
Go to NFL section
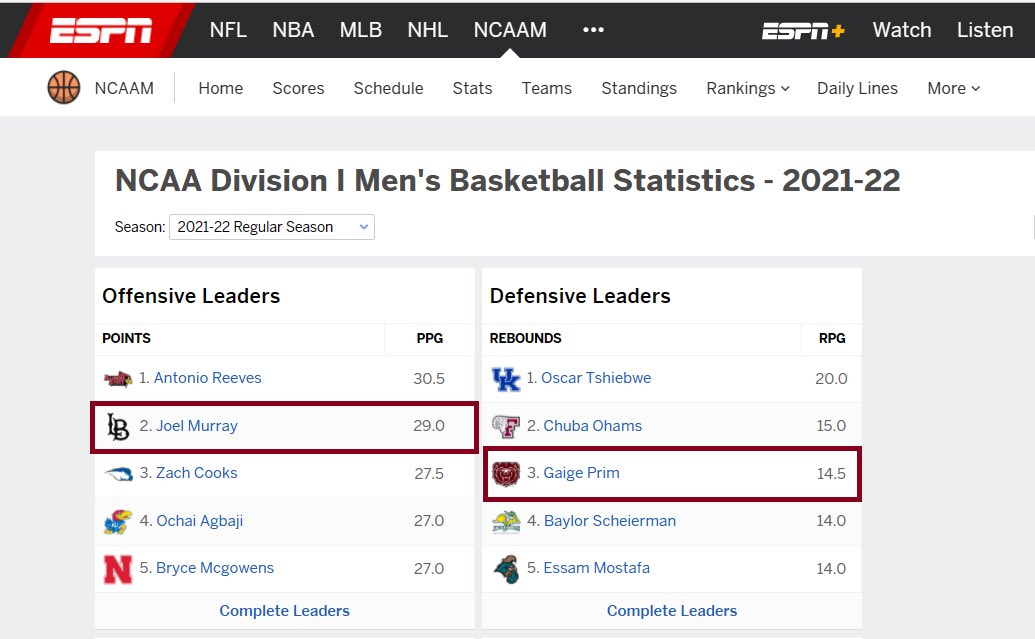tap(228, 30)
